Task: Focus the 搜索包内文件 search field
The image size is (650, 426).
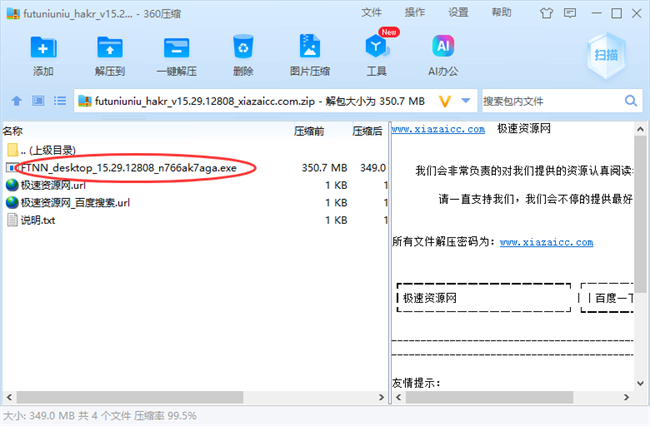Action: point(551,101)
